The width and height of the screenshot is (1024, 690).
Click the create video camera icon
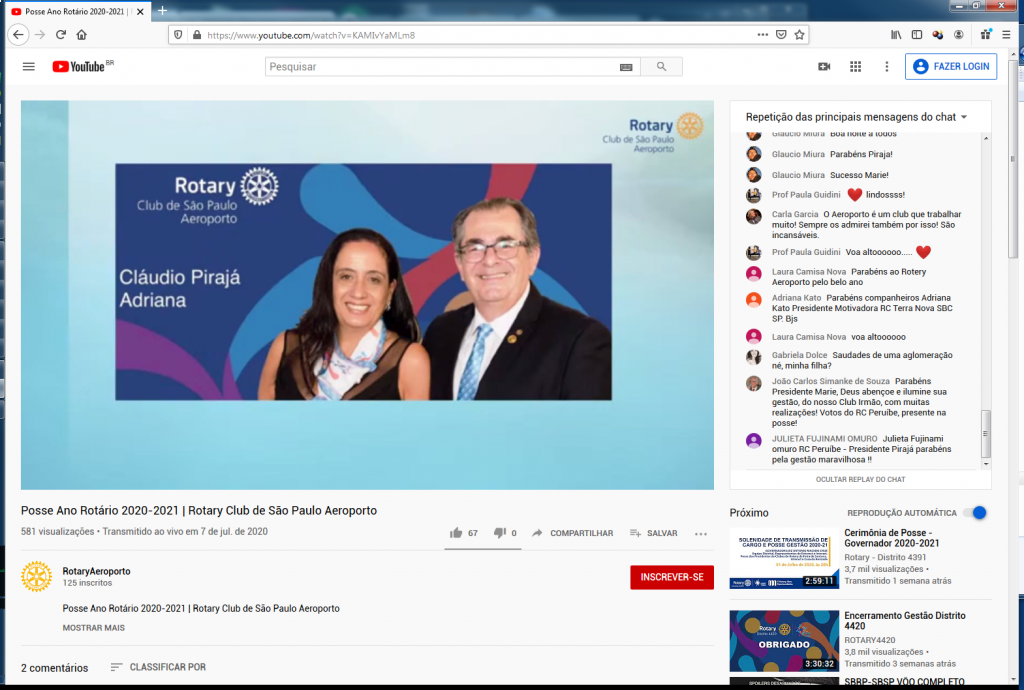tap(824, 67)
